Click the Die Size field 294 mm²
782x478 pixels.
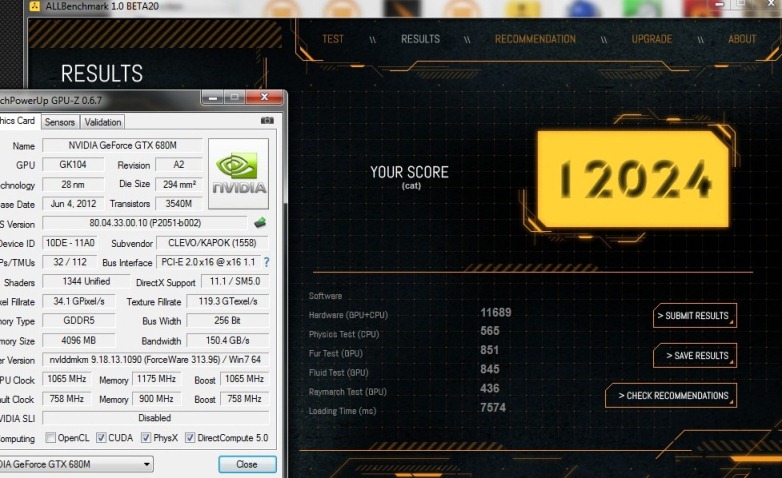(x=179, y=184)
